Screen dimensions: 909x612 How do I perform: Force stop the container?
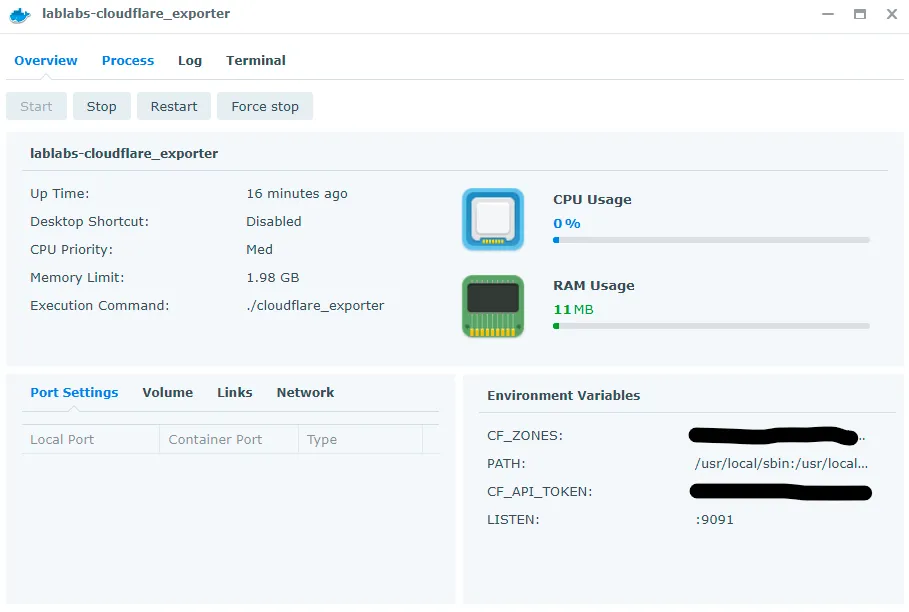point(265,106)
